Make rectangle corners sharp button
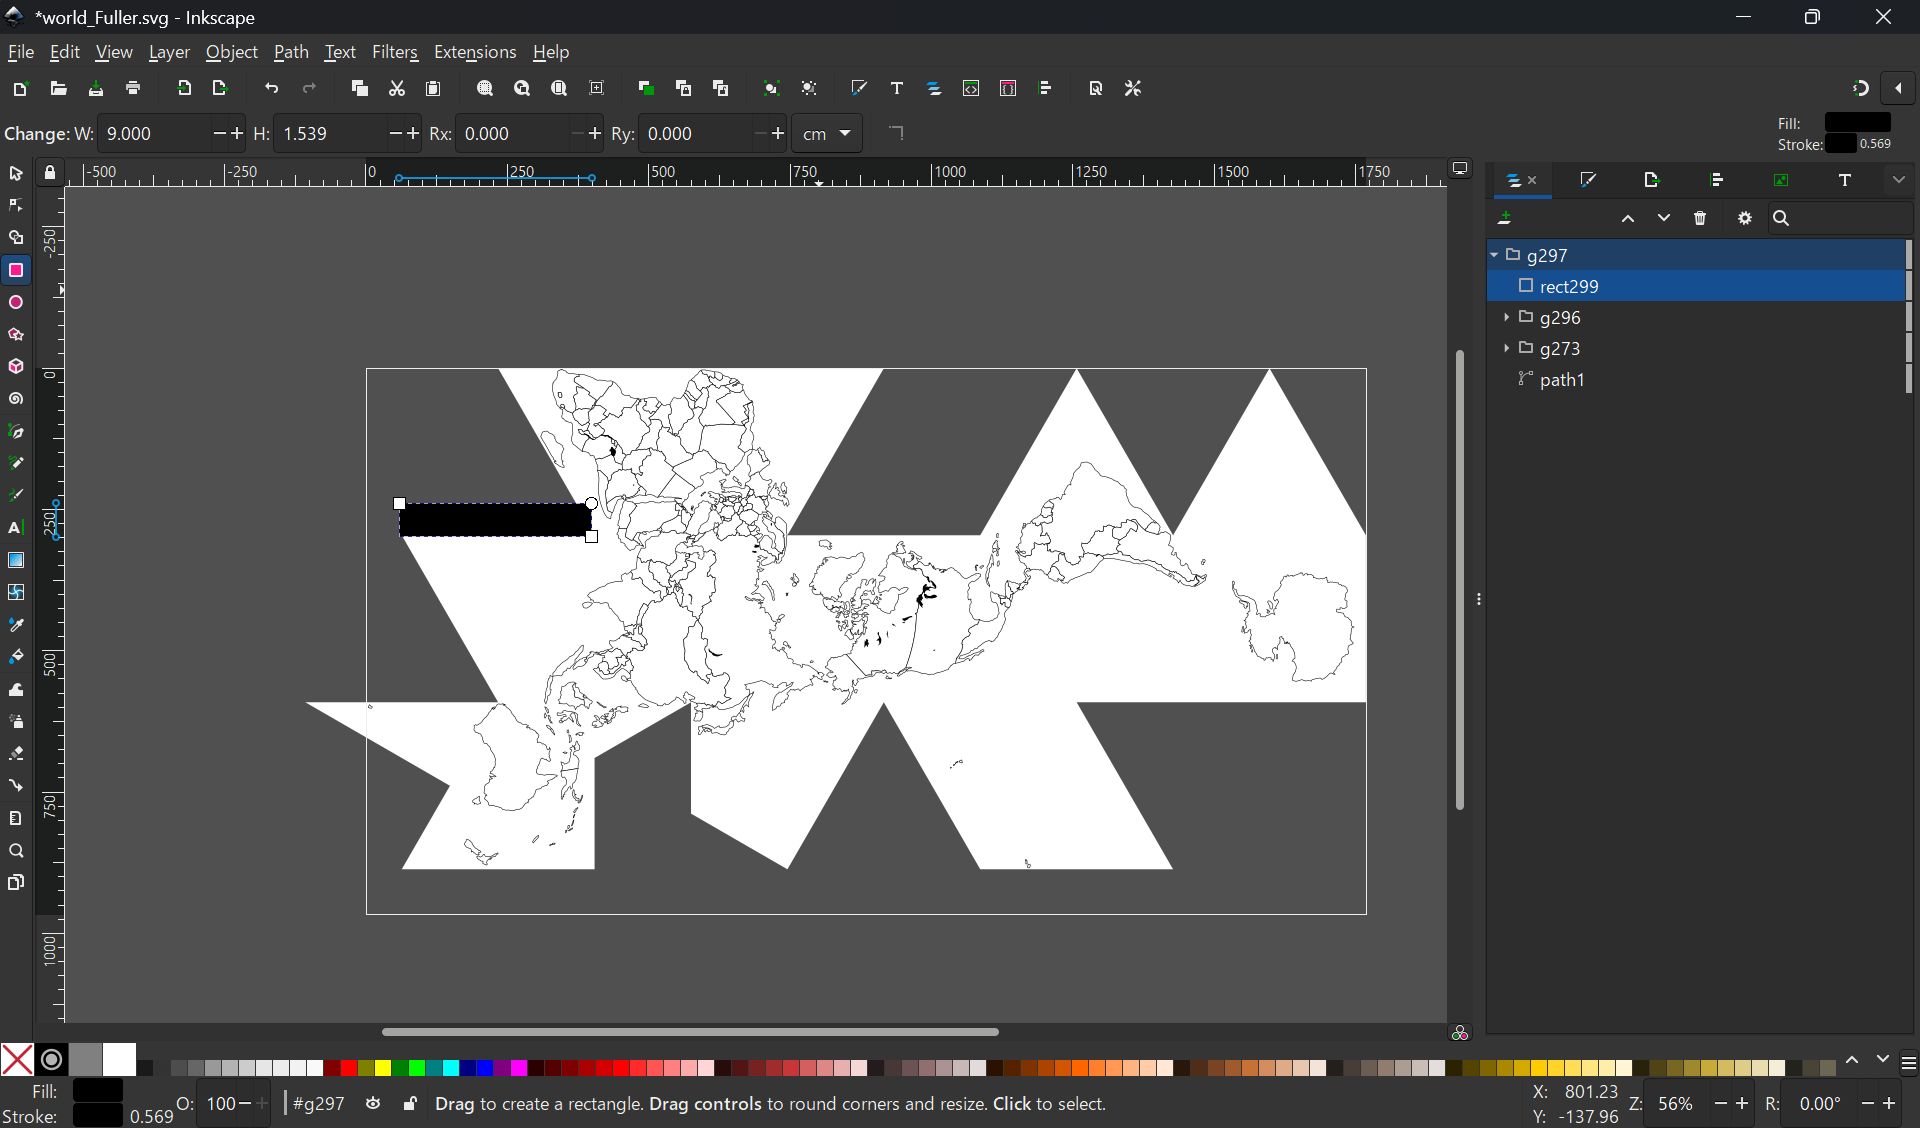 [896, 133]
